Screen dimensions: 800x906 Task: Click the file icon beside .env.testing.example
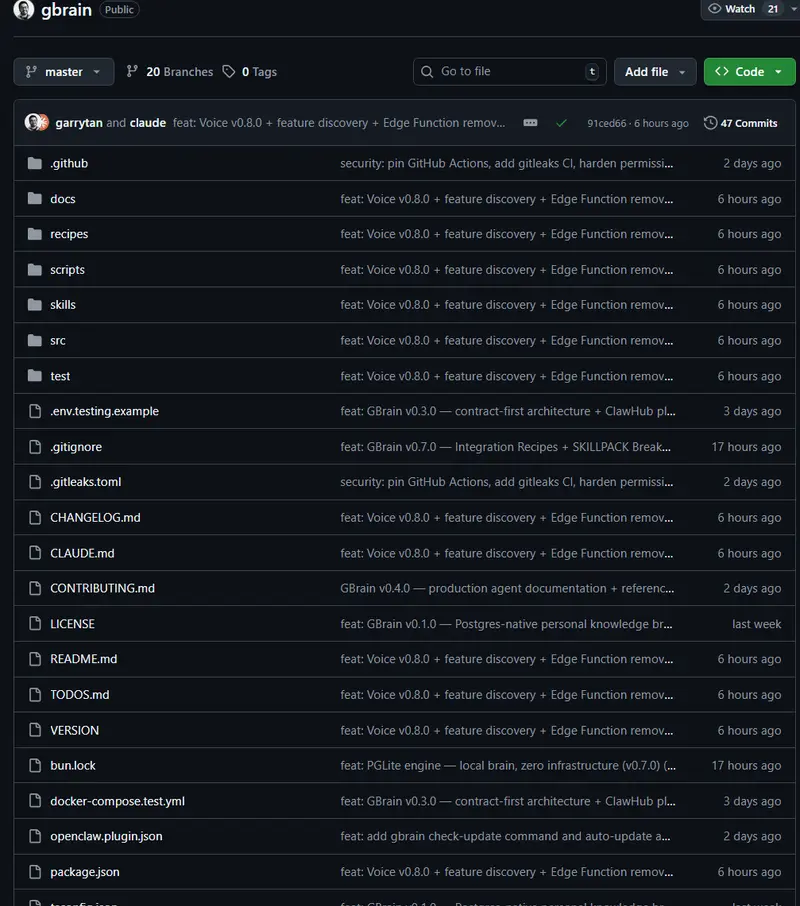coord(35,411)
